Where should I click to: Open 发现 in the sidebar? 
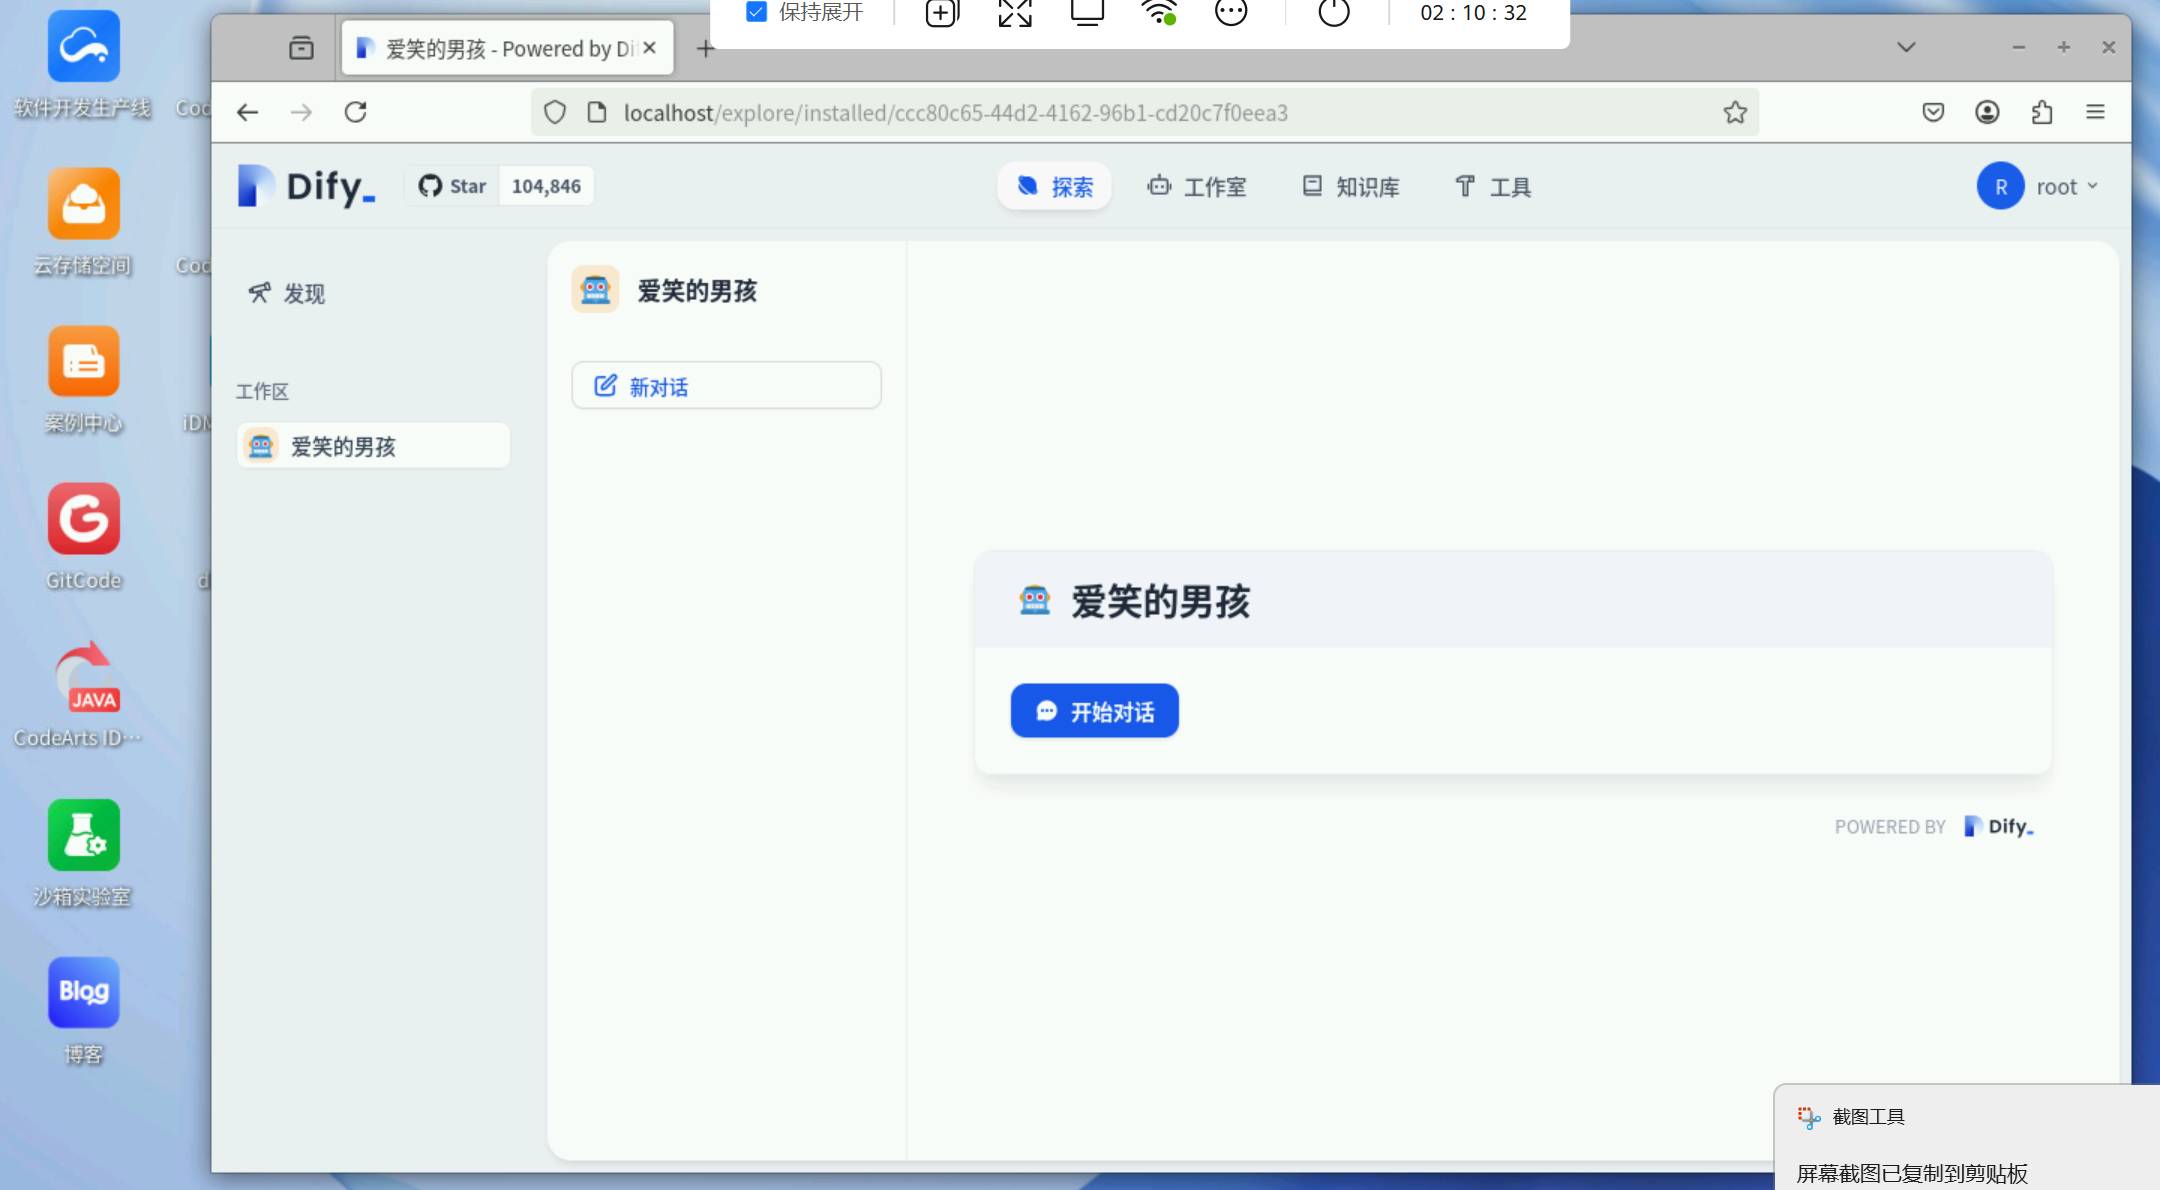286,293
